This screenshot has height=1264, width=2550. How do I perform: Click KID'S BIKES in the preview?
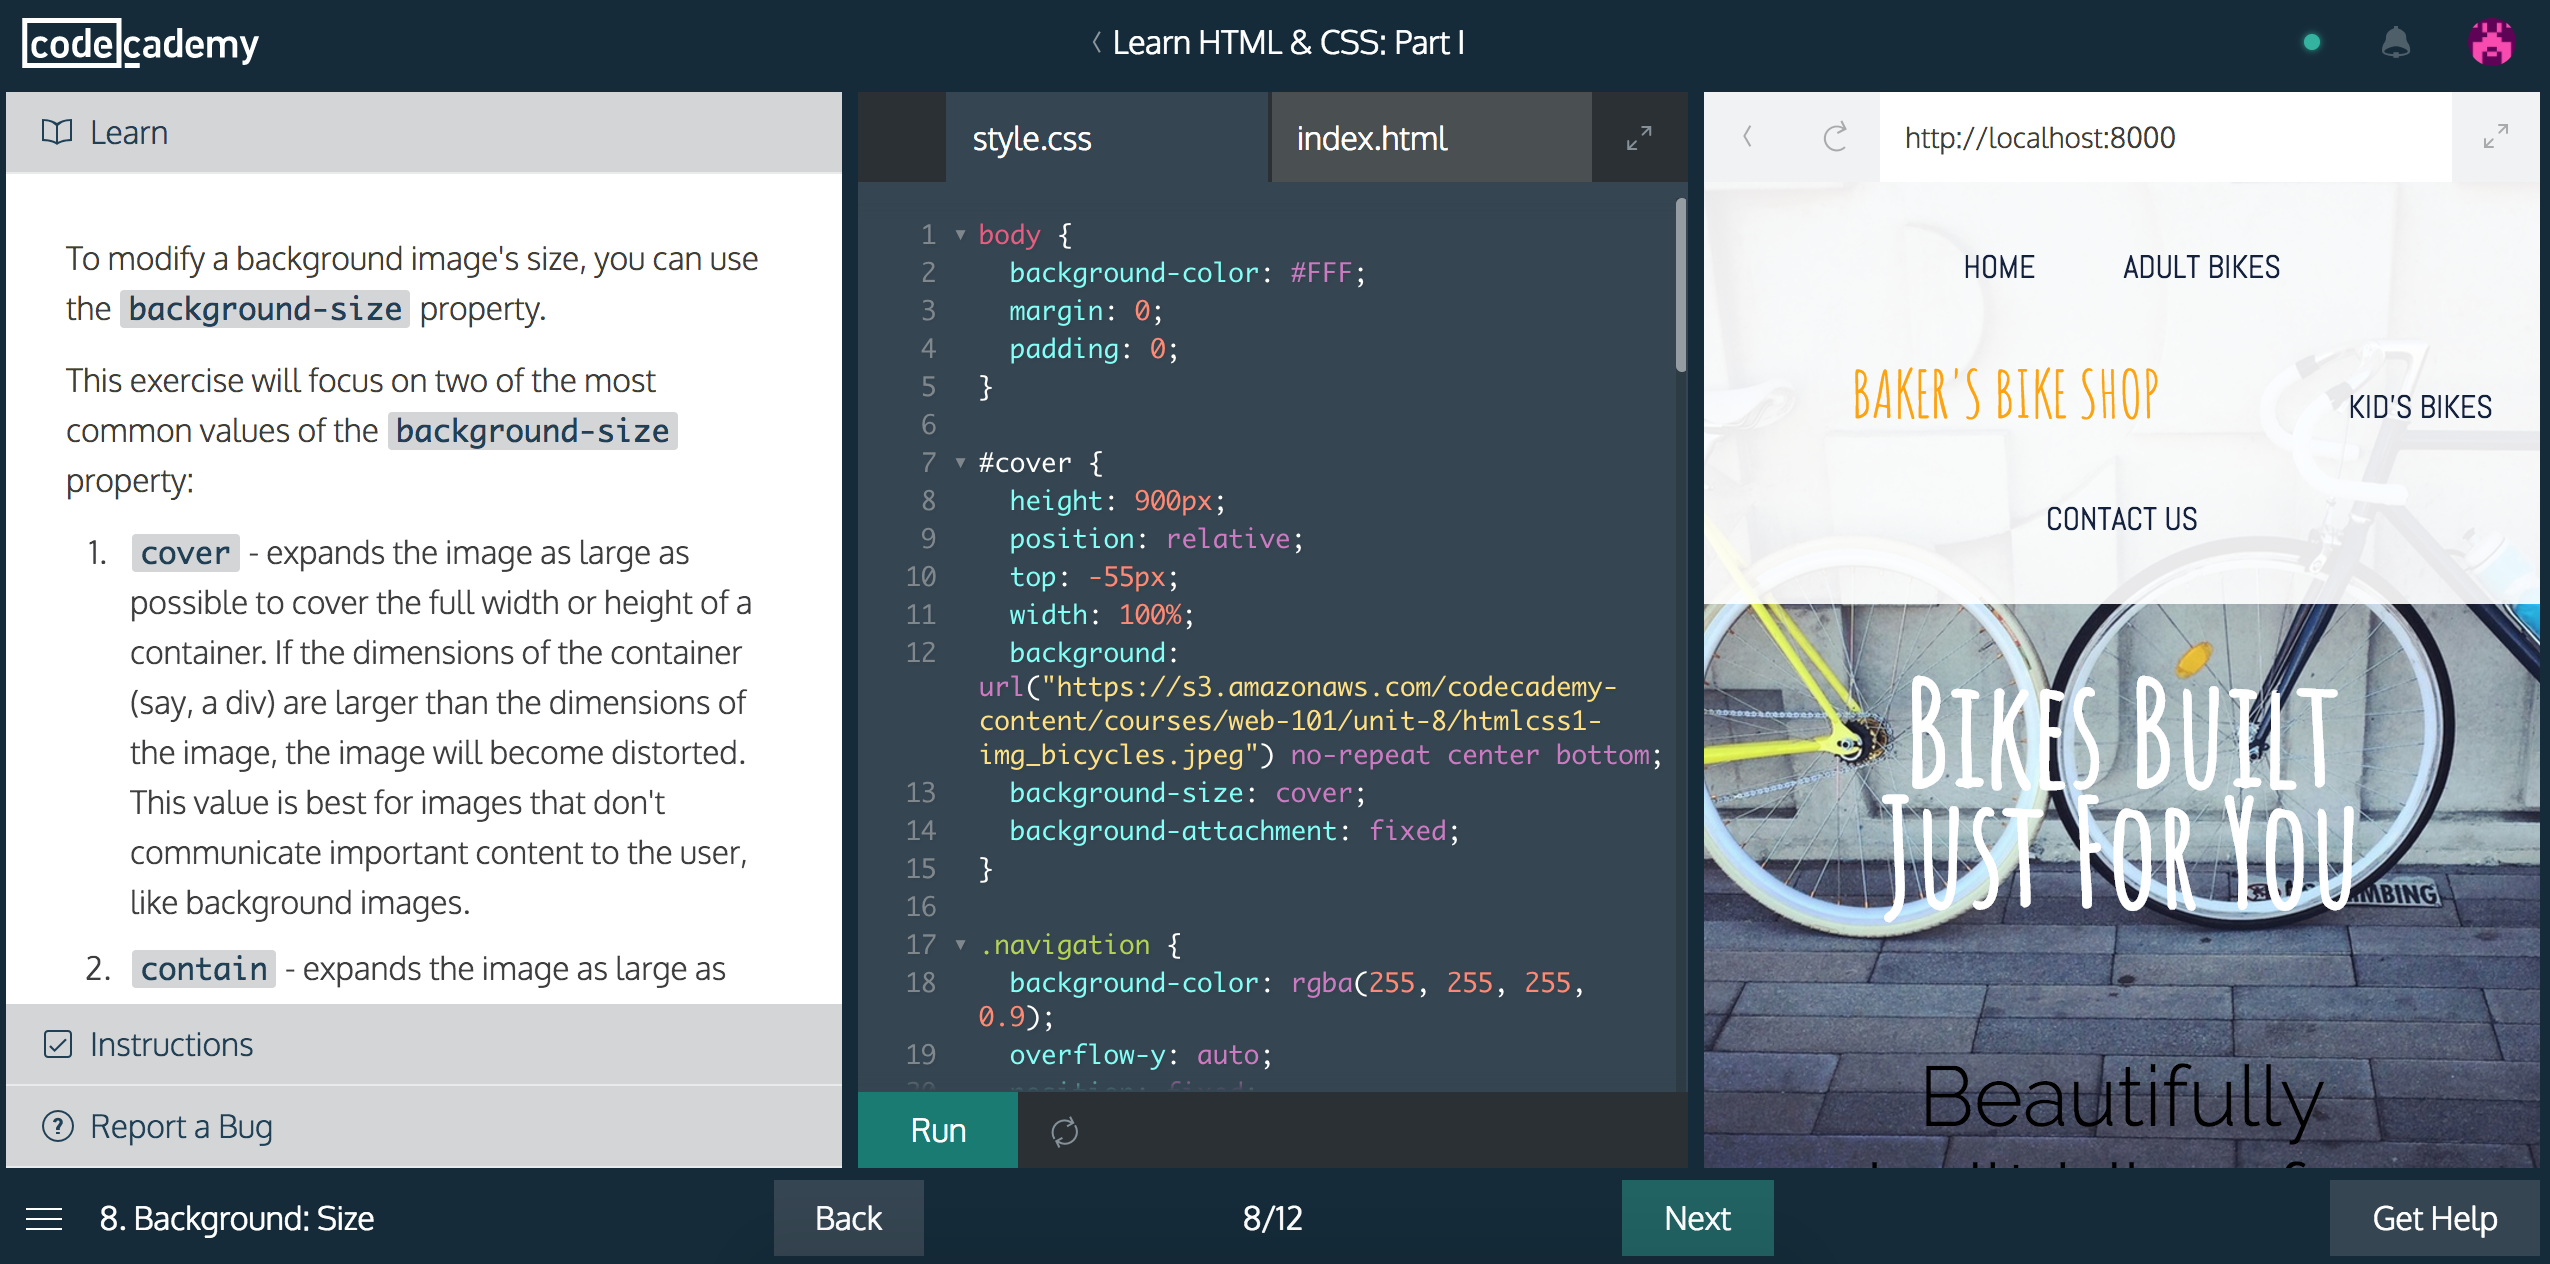pos(2420,407)
